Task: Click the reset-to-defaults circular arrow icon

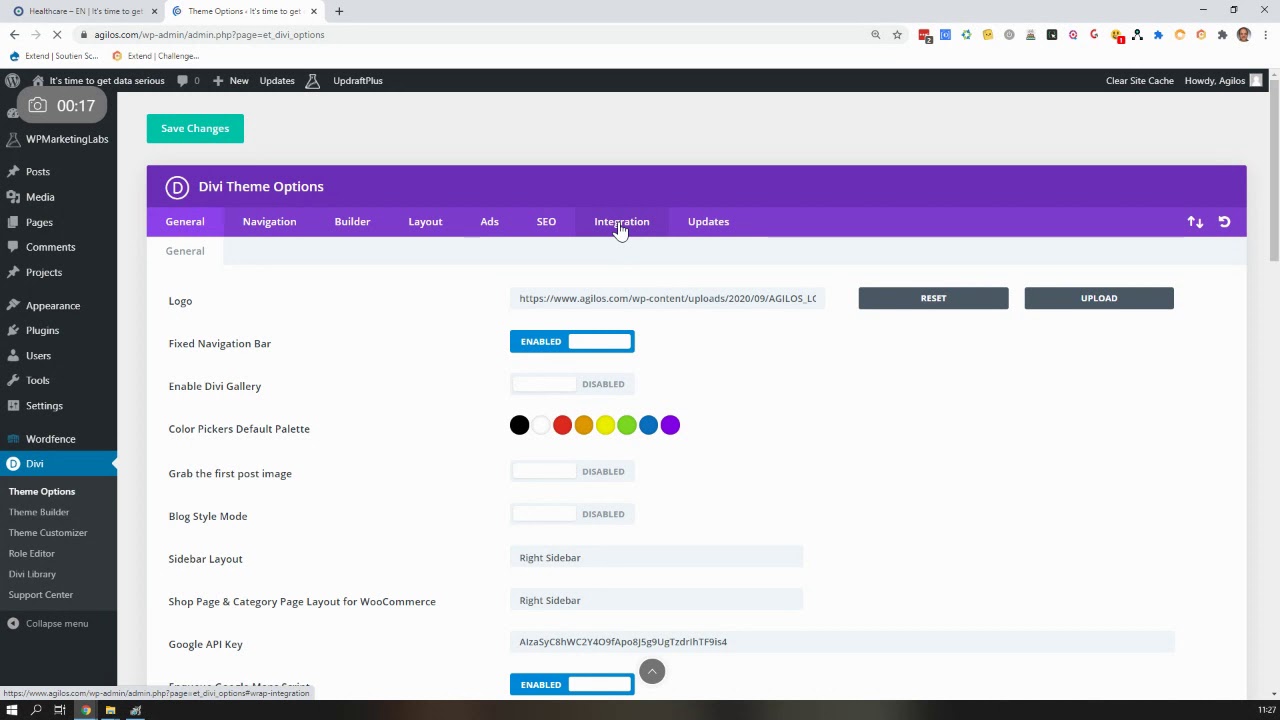Action: (1224, 222)
